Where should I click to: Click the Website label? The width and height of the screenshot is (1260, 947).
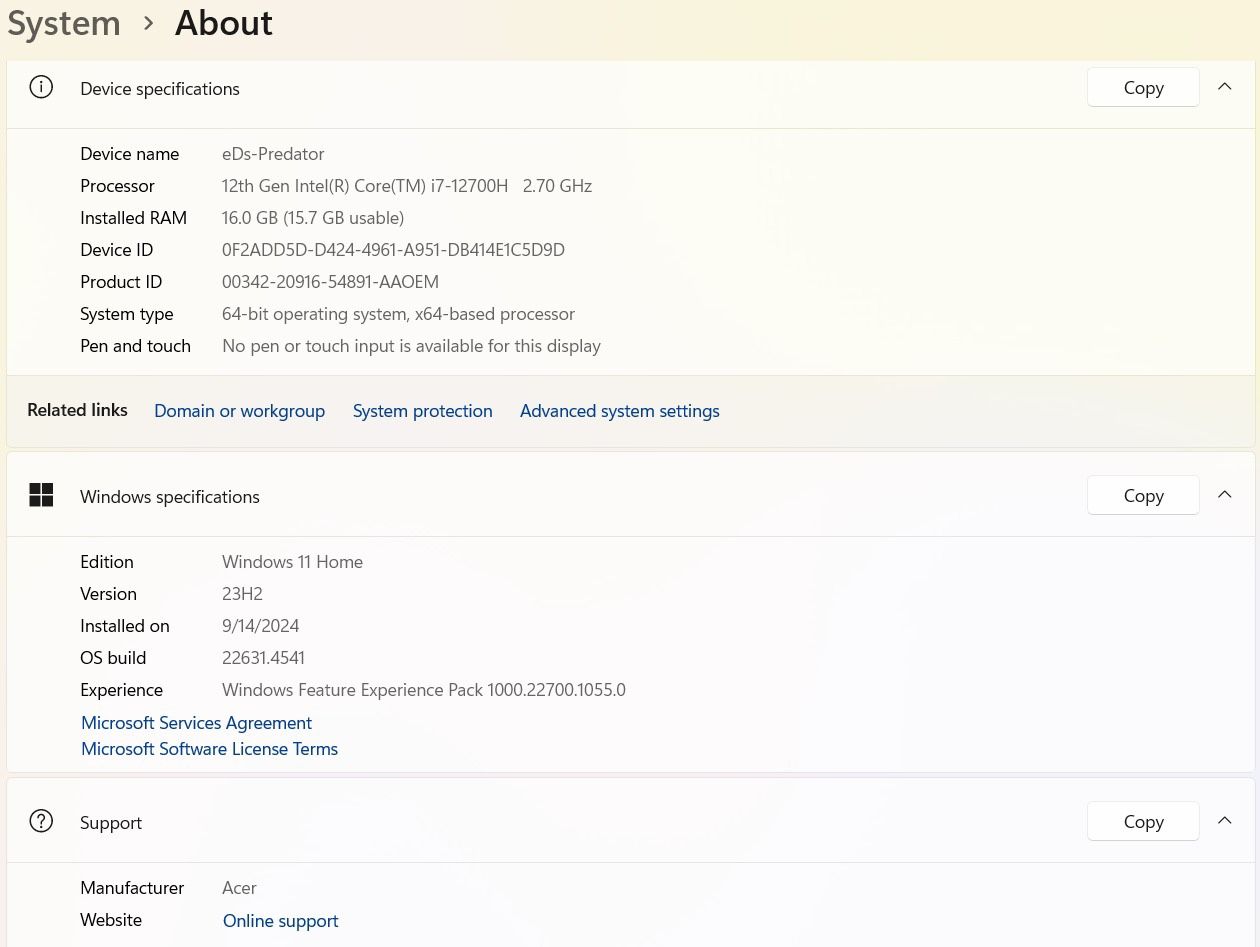tap(111, 920)
